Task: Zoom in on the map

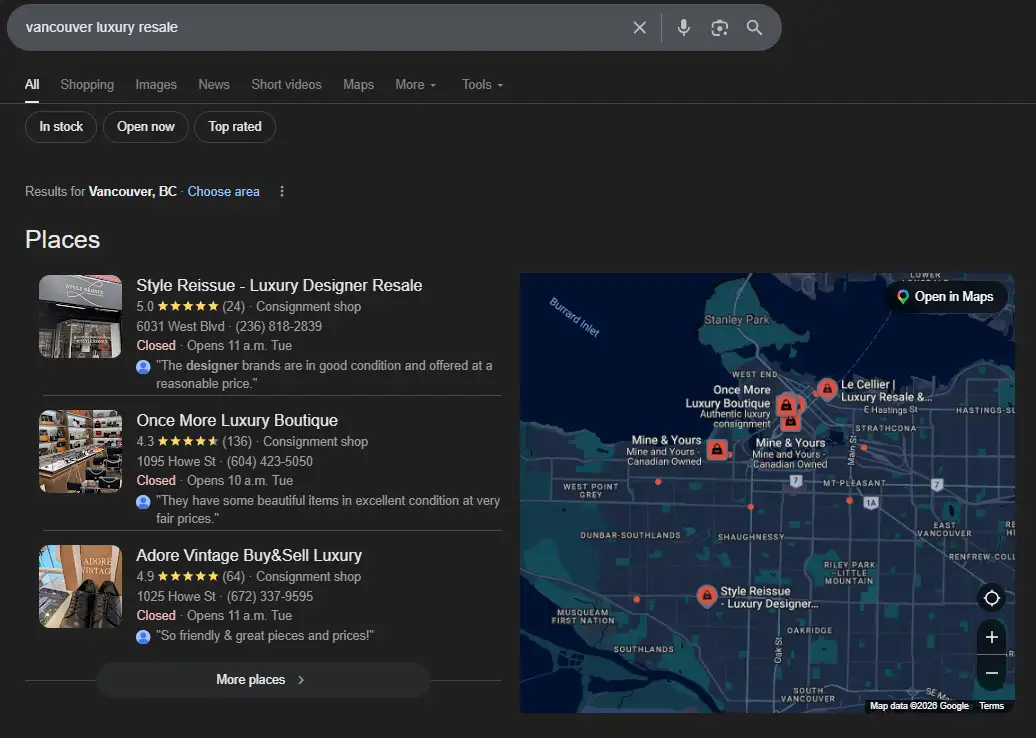Action: point(991,637)
